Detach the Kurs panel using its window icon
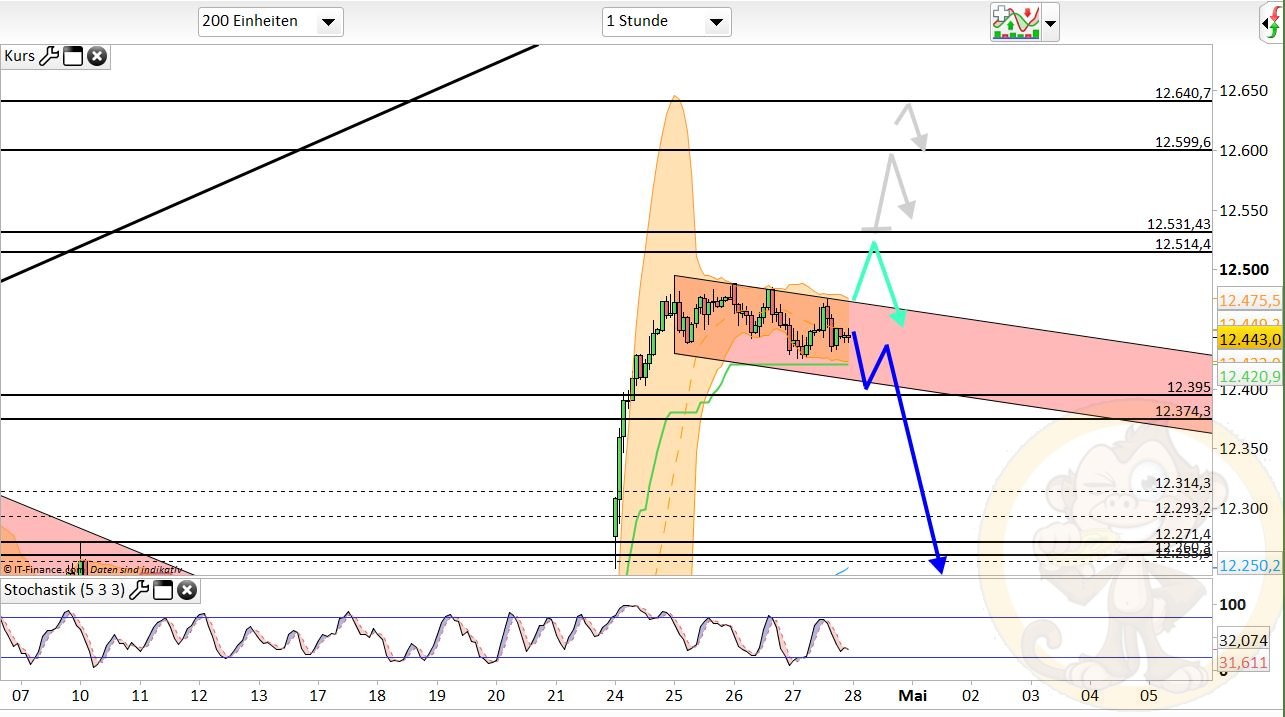 [x=71, y=56]
